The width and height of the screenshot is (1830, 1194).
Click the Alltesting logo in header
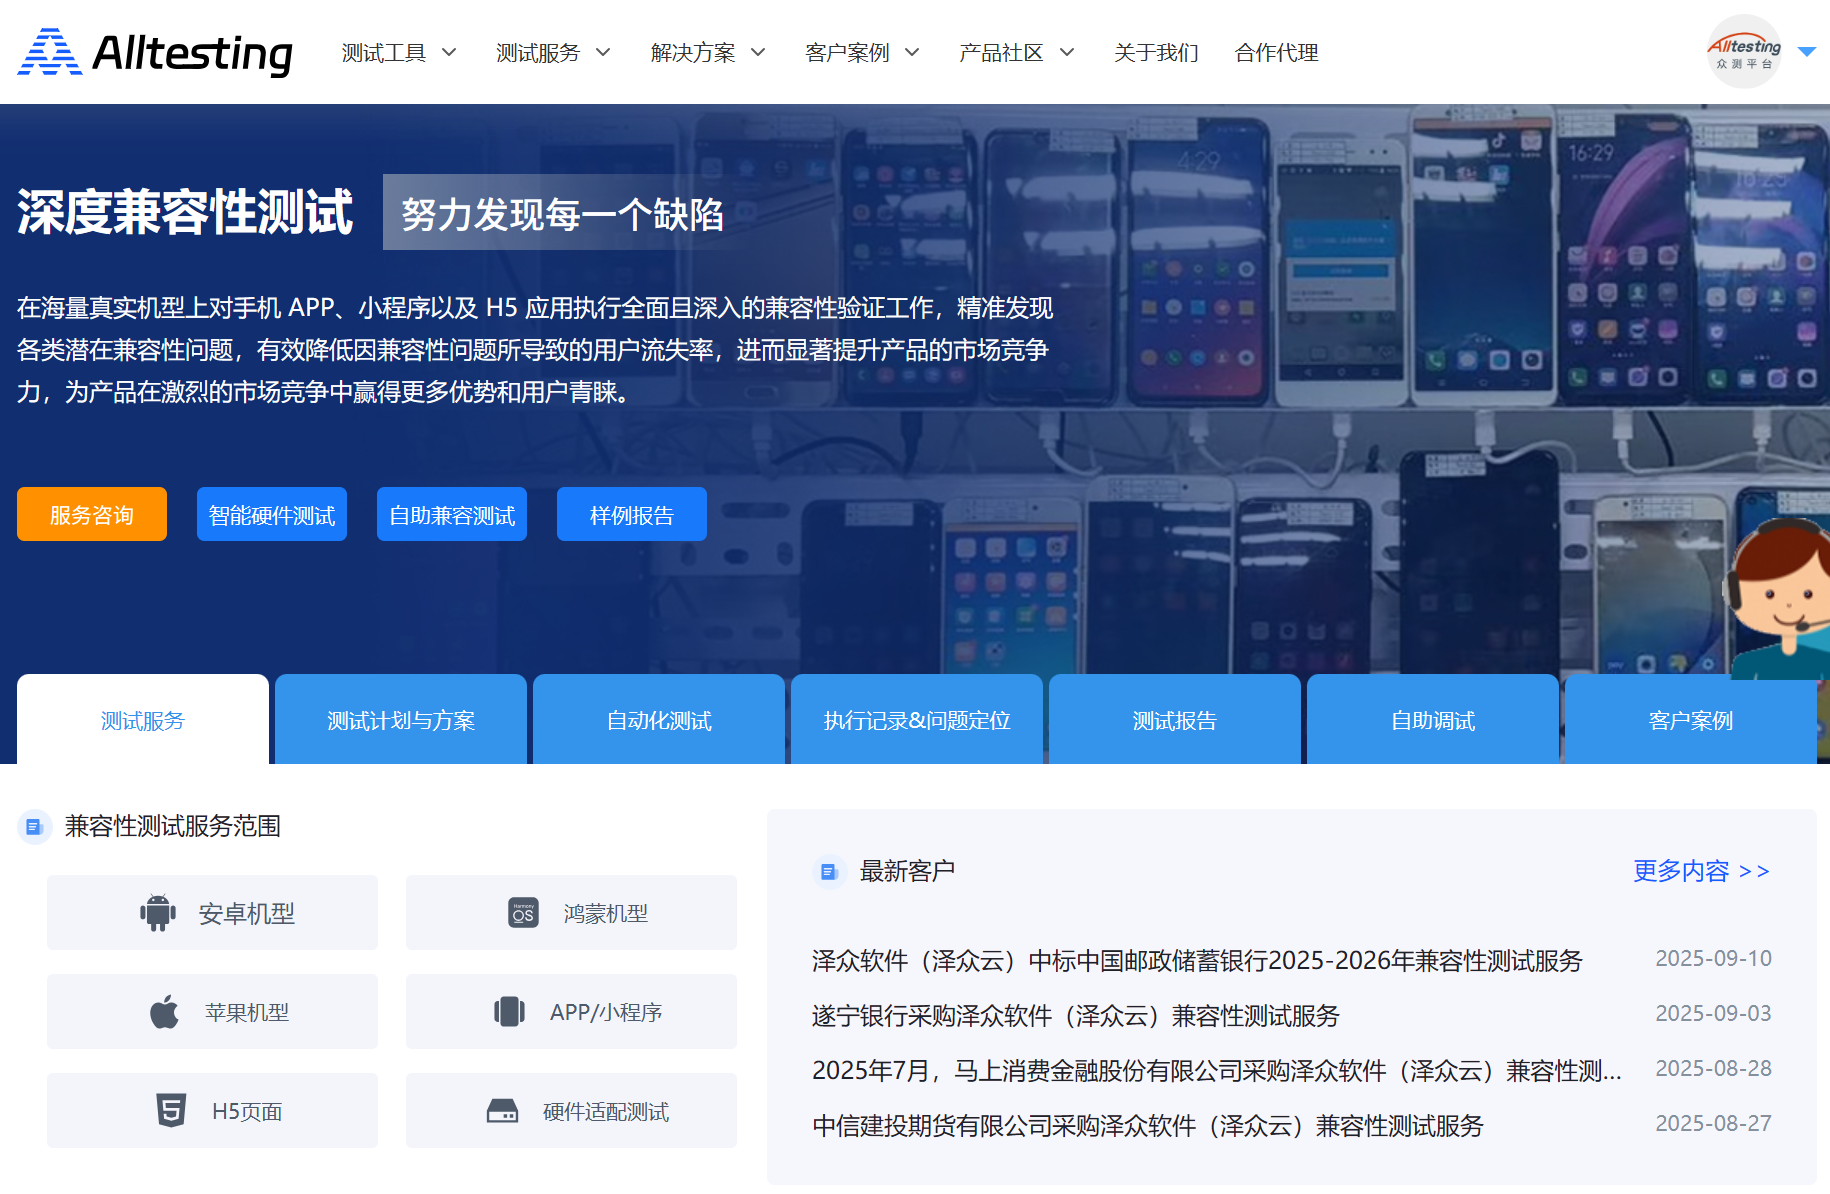coord(155,52)
